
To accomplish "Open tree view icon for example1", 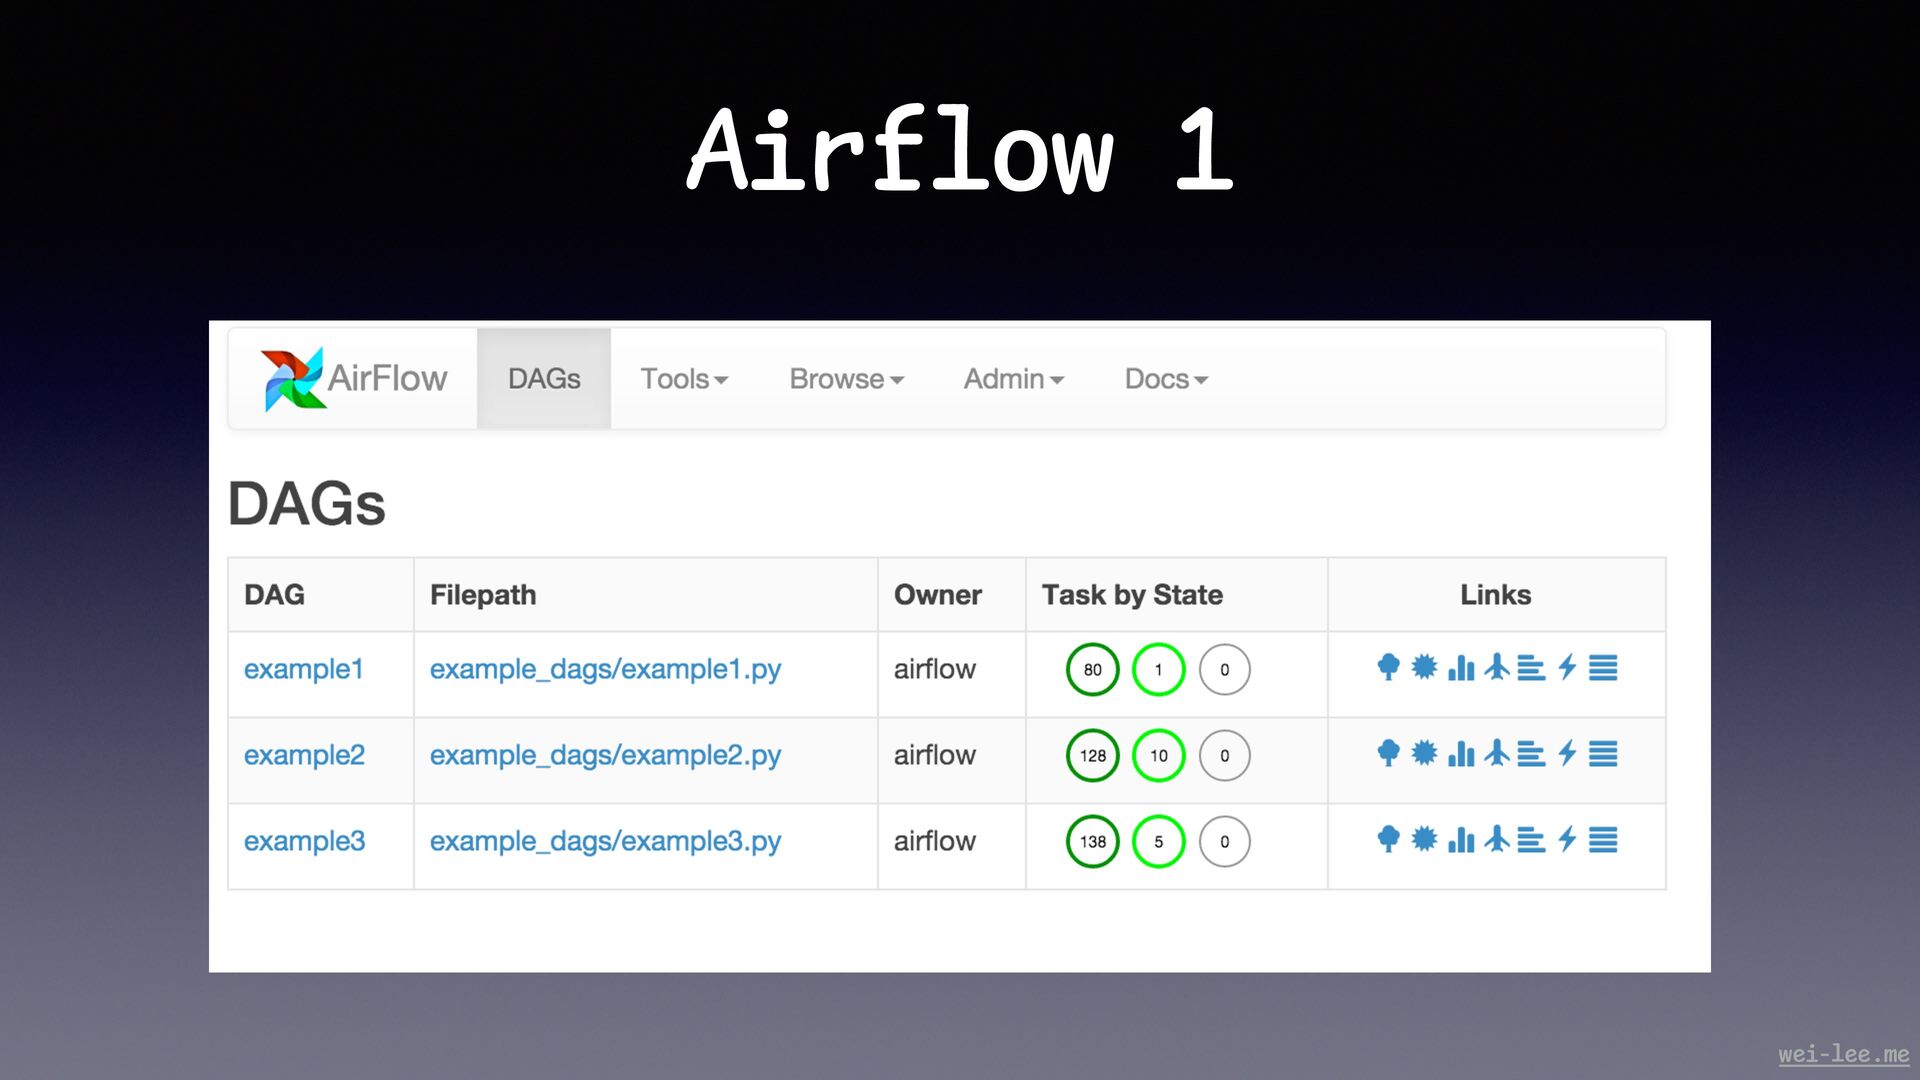I will pos(1388,667).
